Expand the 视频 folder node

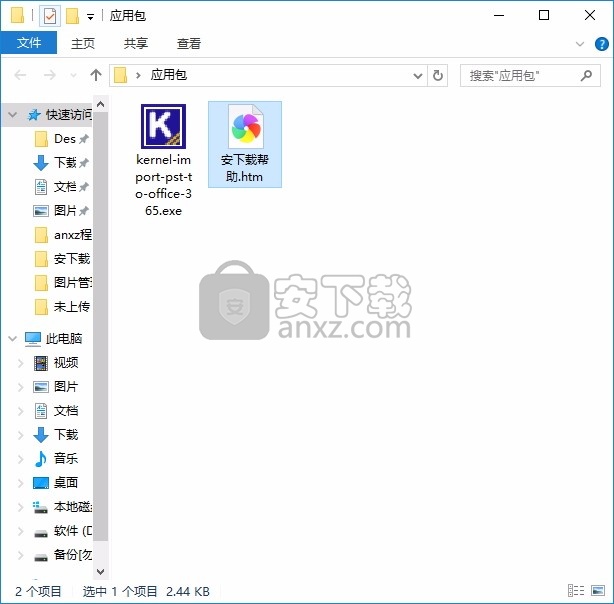point(21,363)
